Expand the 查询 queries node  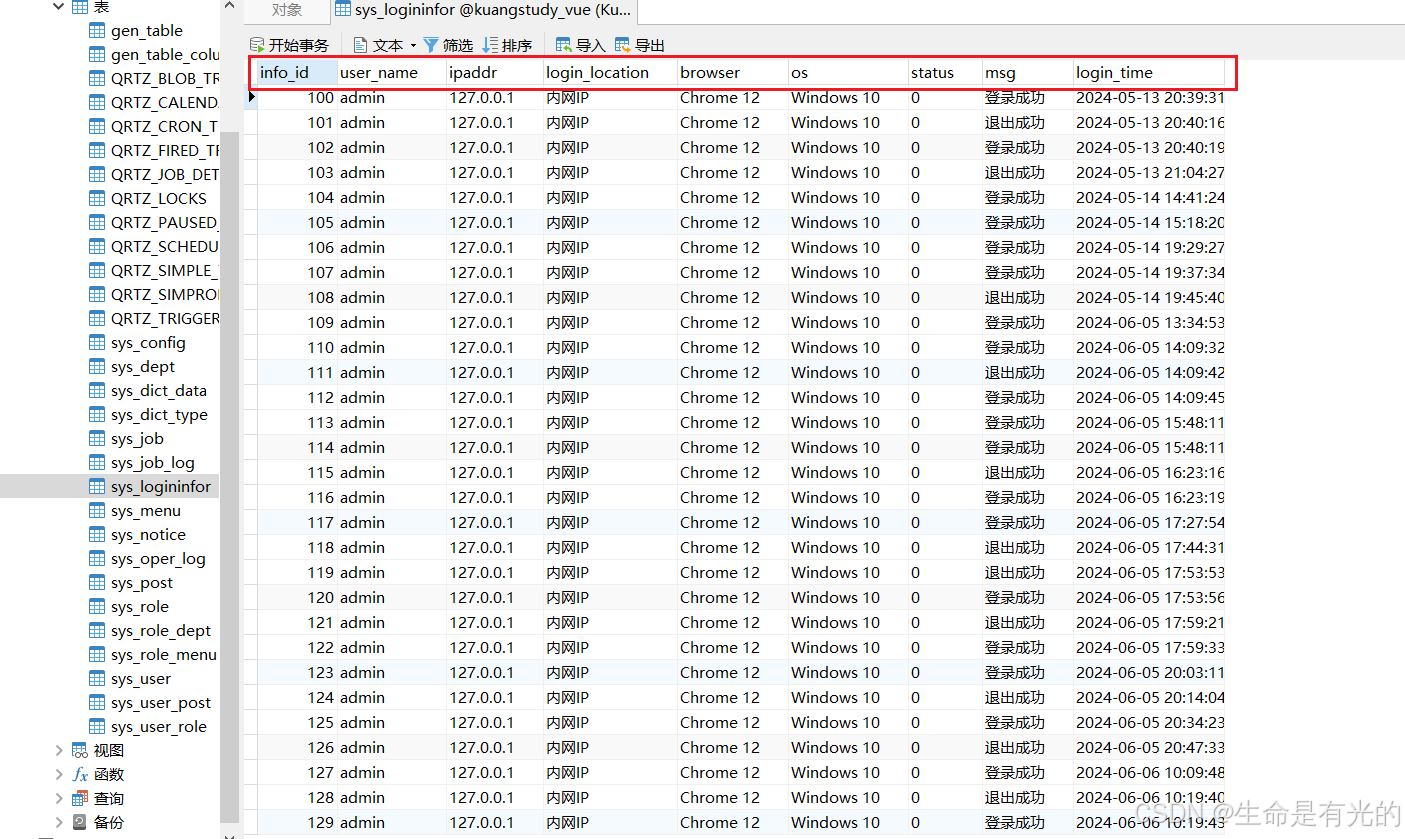[x=59, y=799]
